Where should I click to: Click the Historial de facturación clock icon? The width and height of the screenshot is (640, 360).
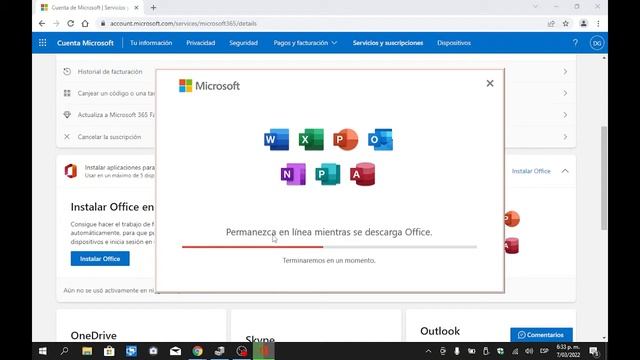(x=67, y=71)
